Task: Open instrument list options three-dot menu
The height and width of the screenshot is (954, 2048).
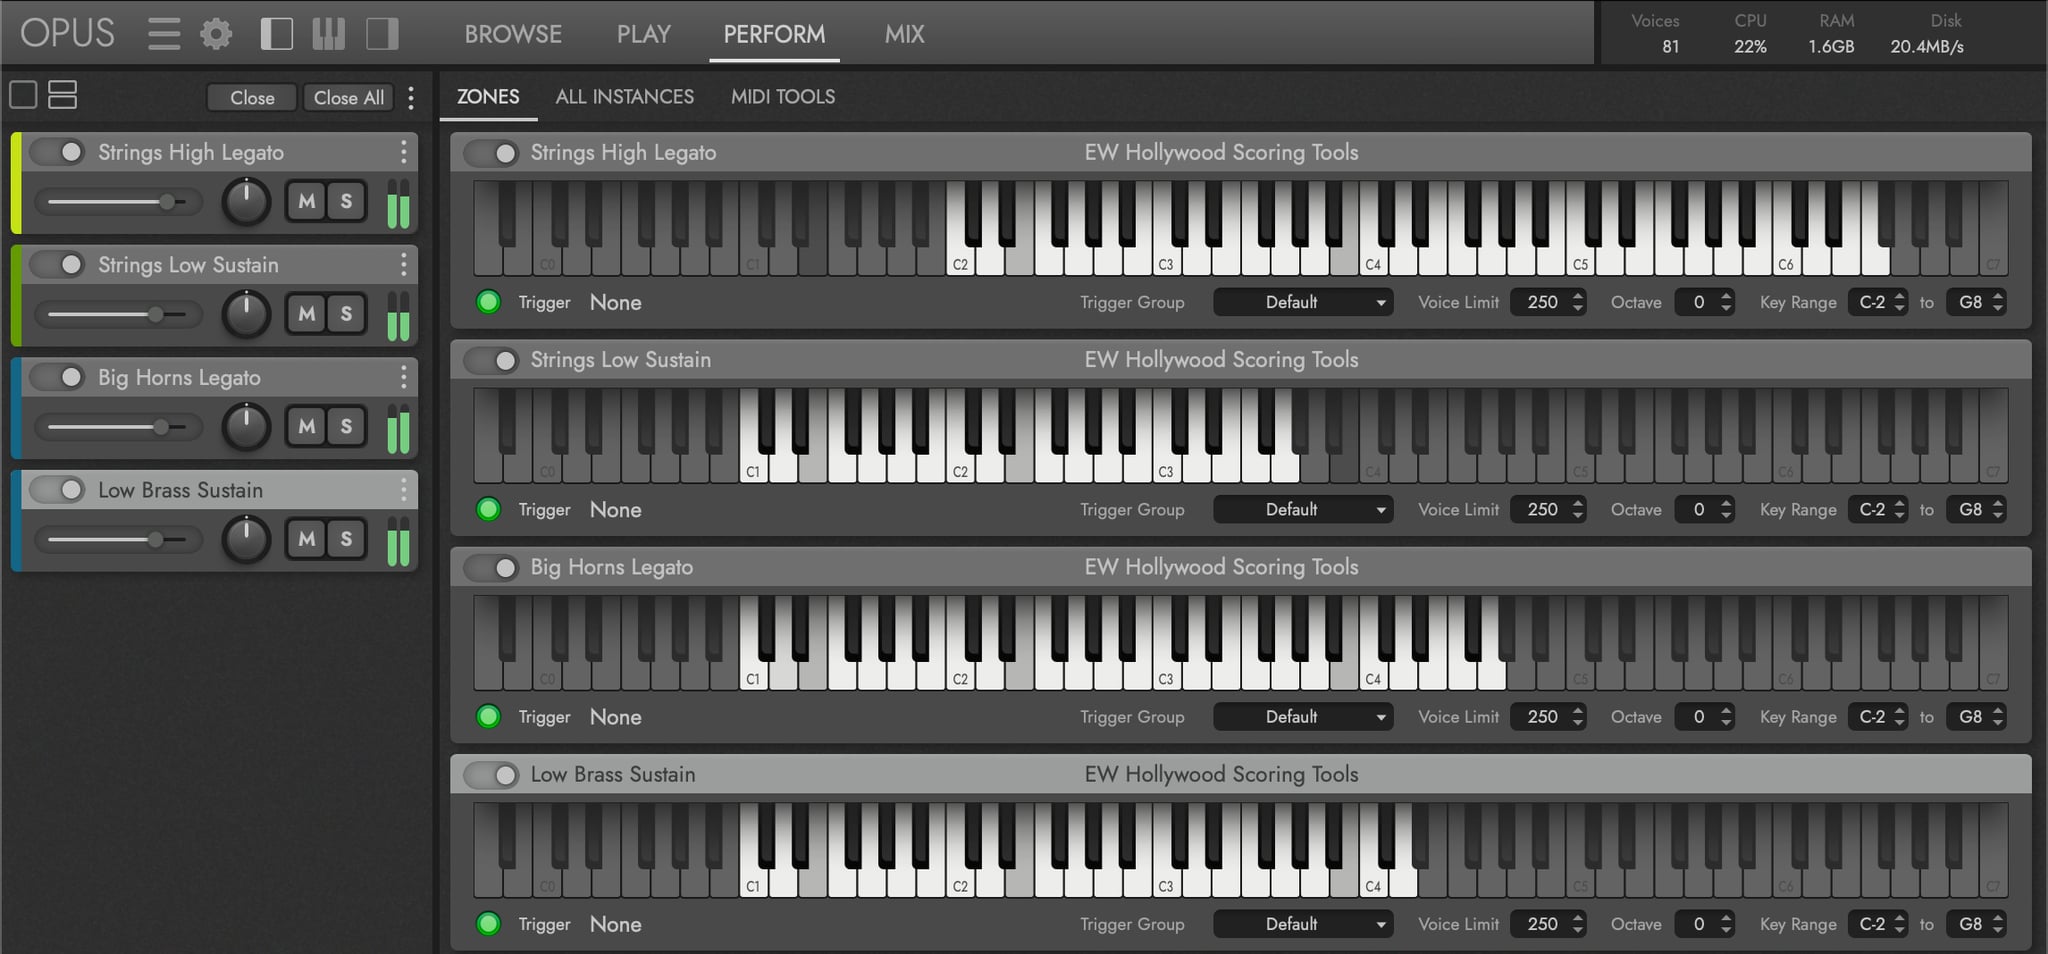Action: tap(411, 97)
